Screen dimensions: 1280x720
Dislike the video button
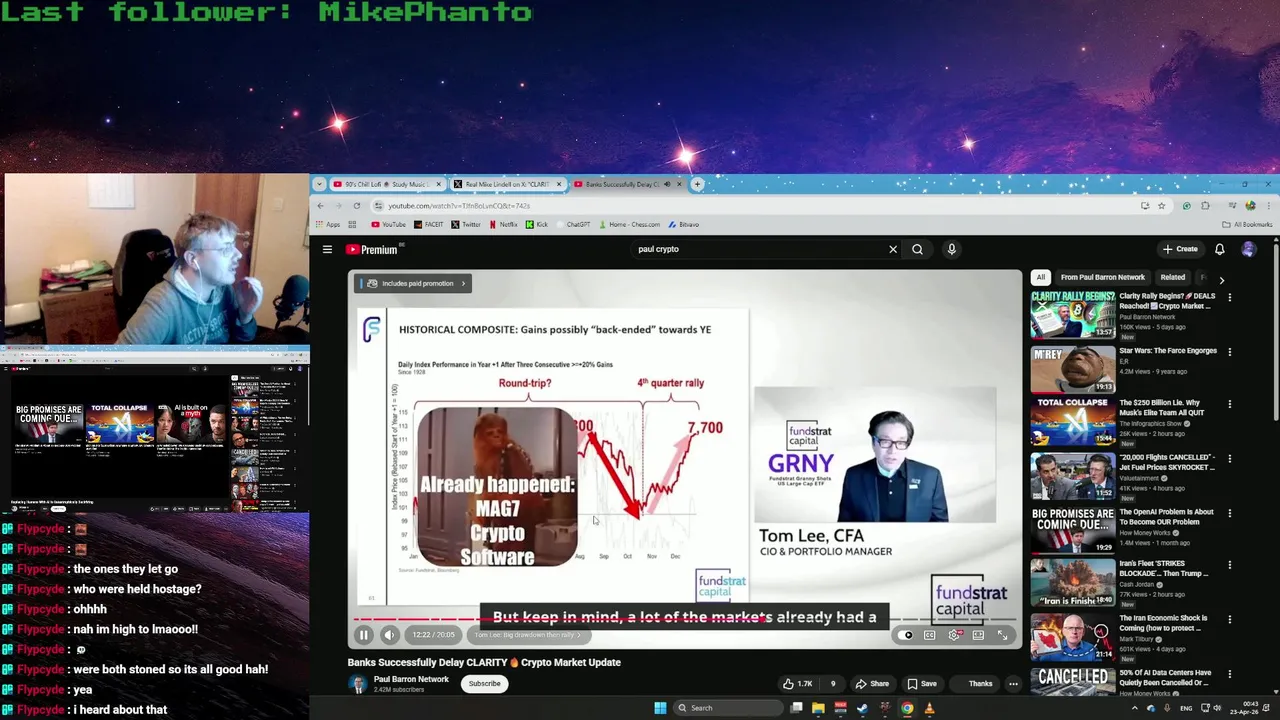coord(832,684)
